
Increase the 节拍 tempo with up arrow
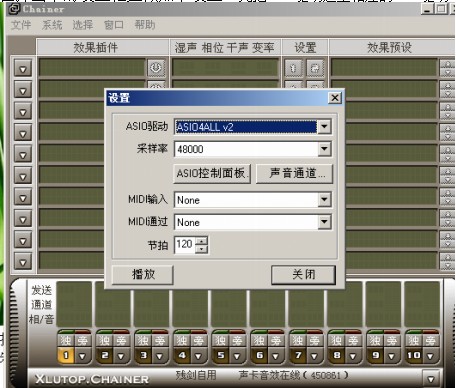click(201, 241)
